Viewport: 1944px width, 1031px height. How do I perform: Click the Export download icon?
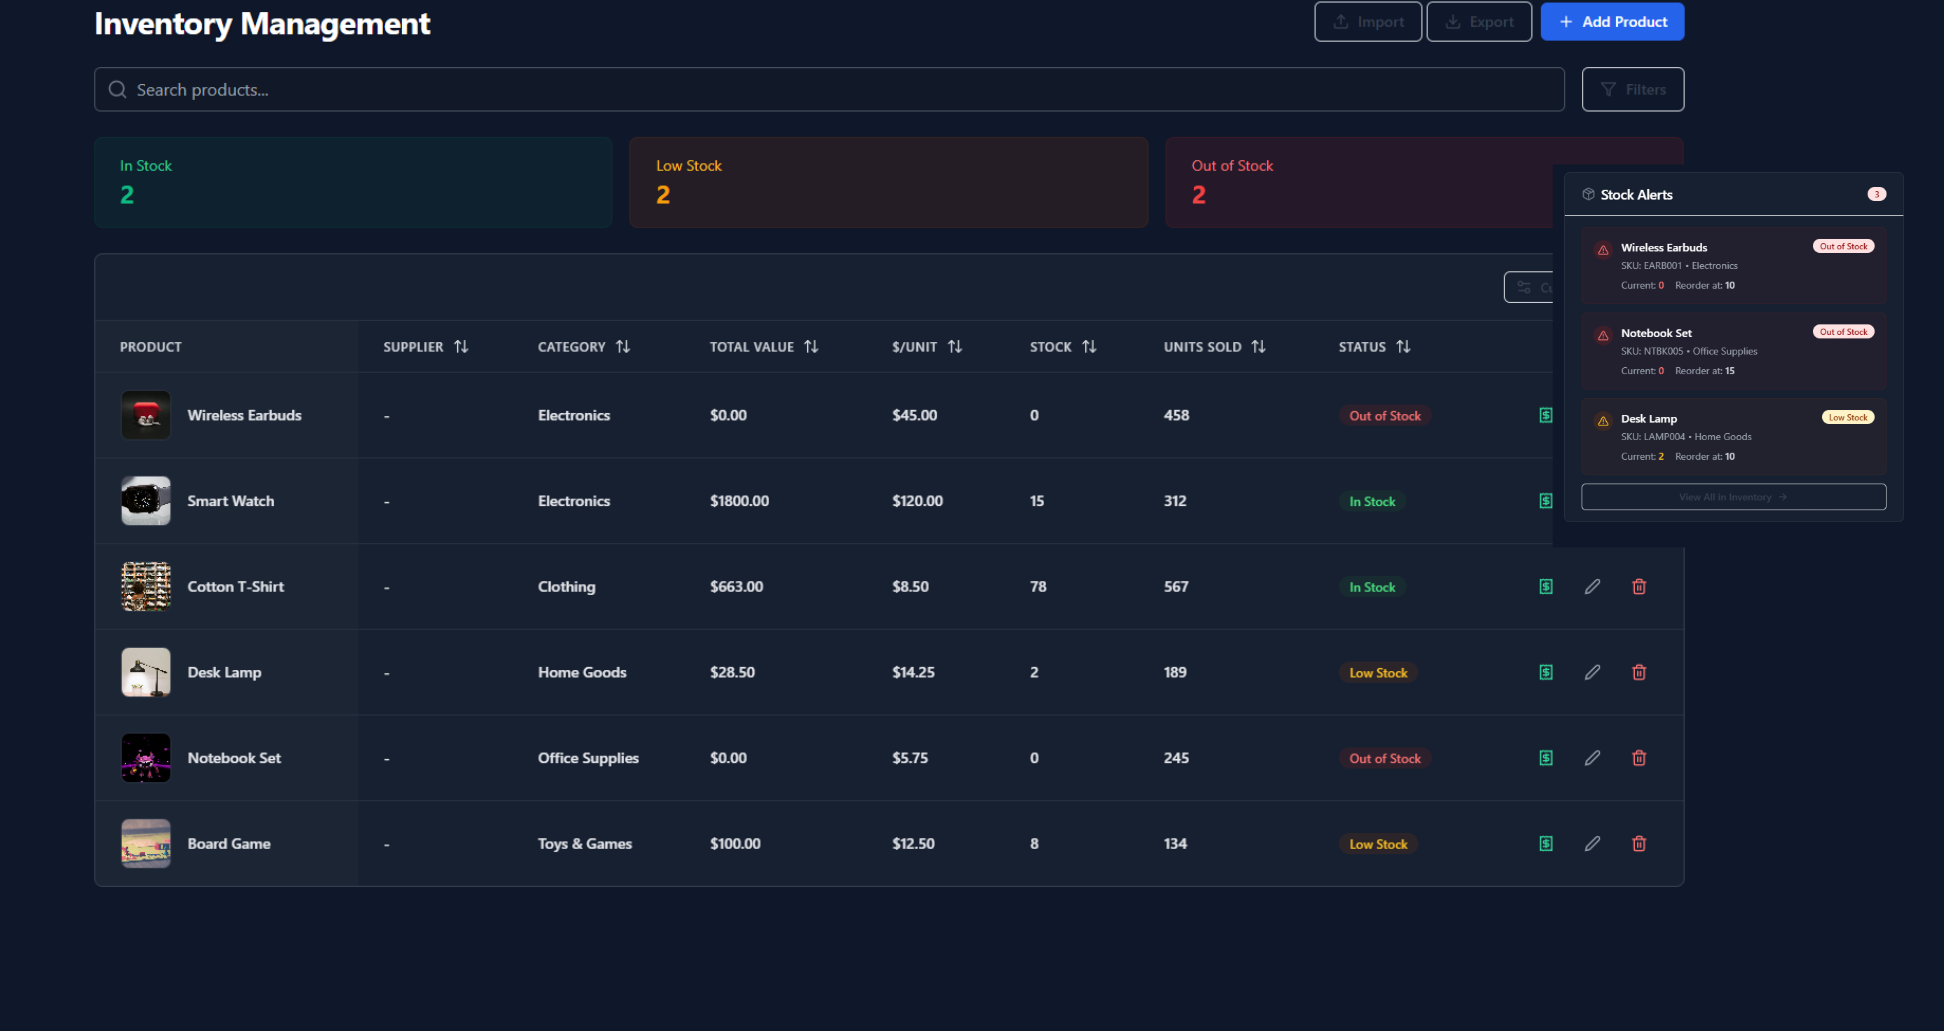pos(1452,21)
